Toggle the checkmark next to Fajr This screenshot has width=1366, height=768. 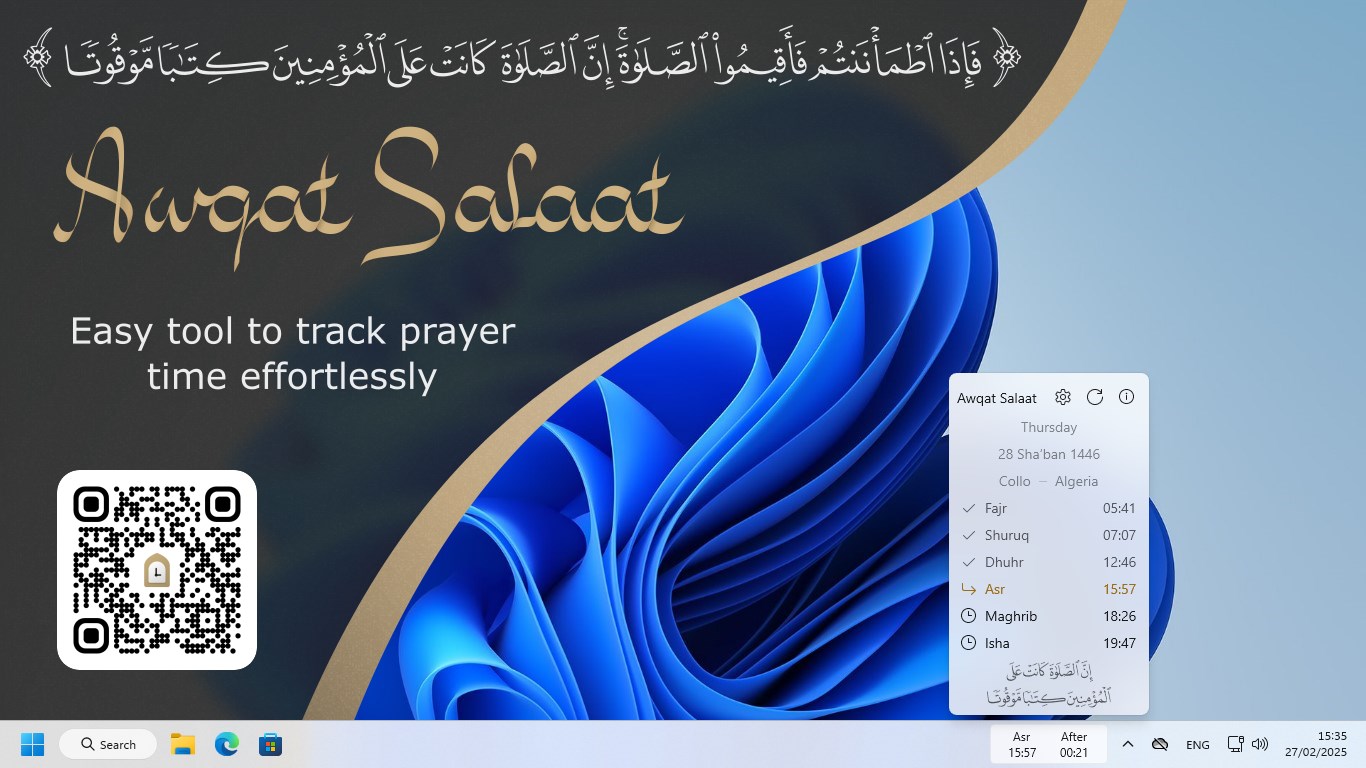969,508
